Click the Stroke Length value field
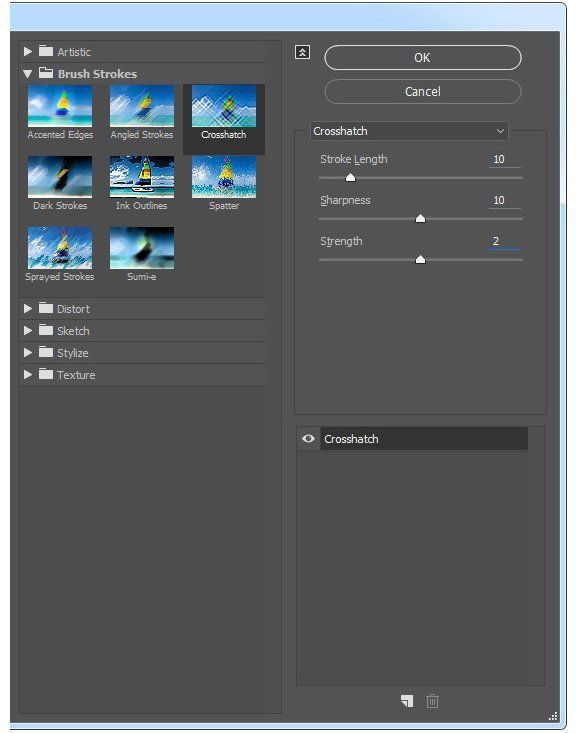576x733 pixels. pos(504,159)
